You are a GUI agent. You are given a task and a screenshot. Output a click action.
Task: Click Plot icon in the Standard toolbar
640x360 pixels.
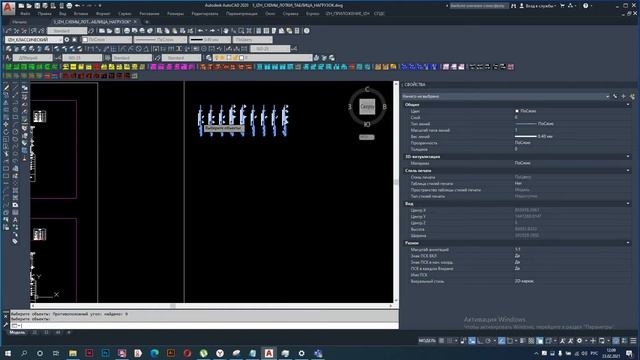tap(127, 31)
